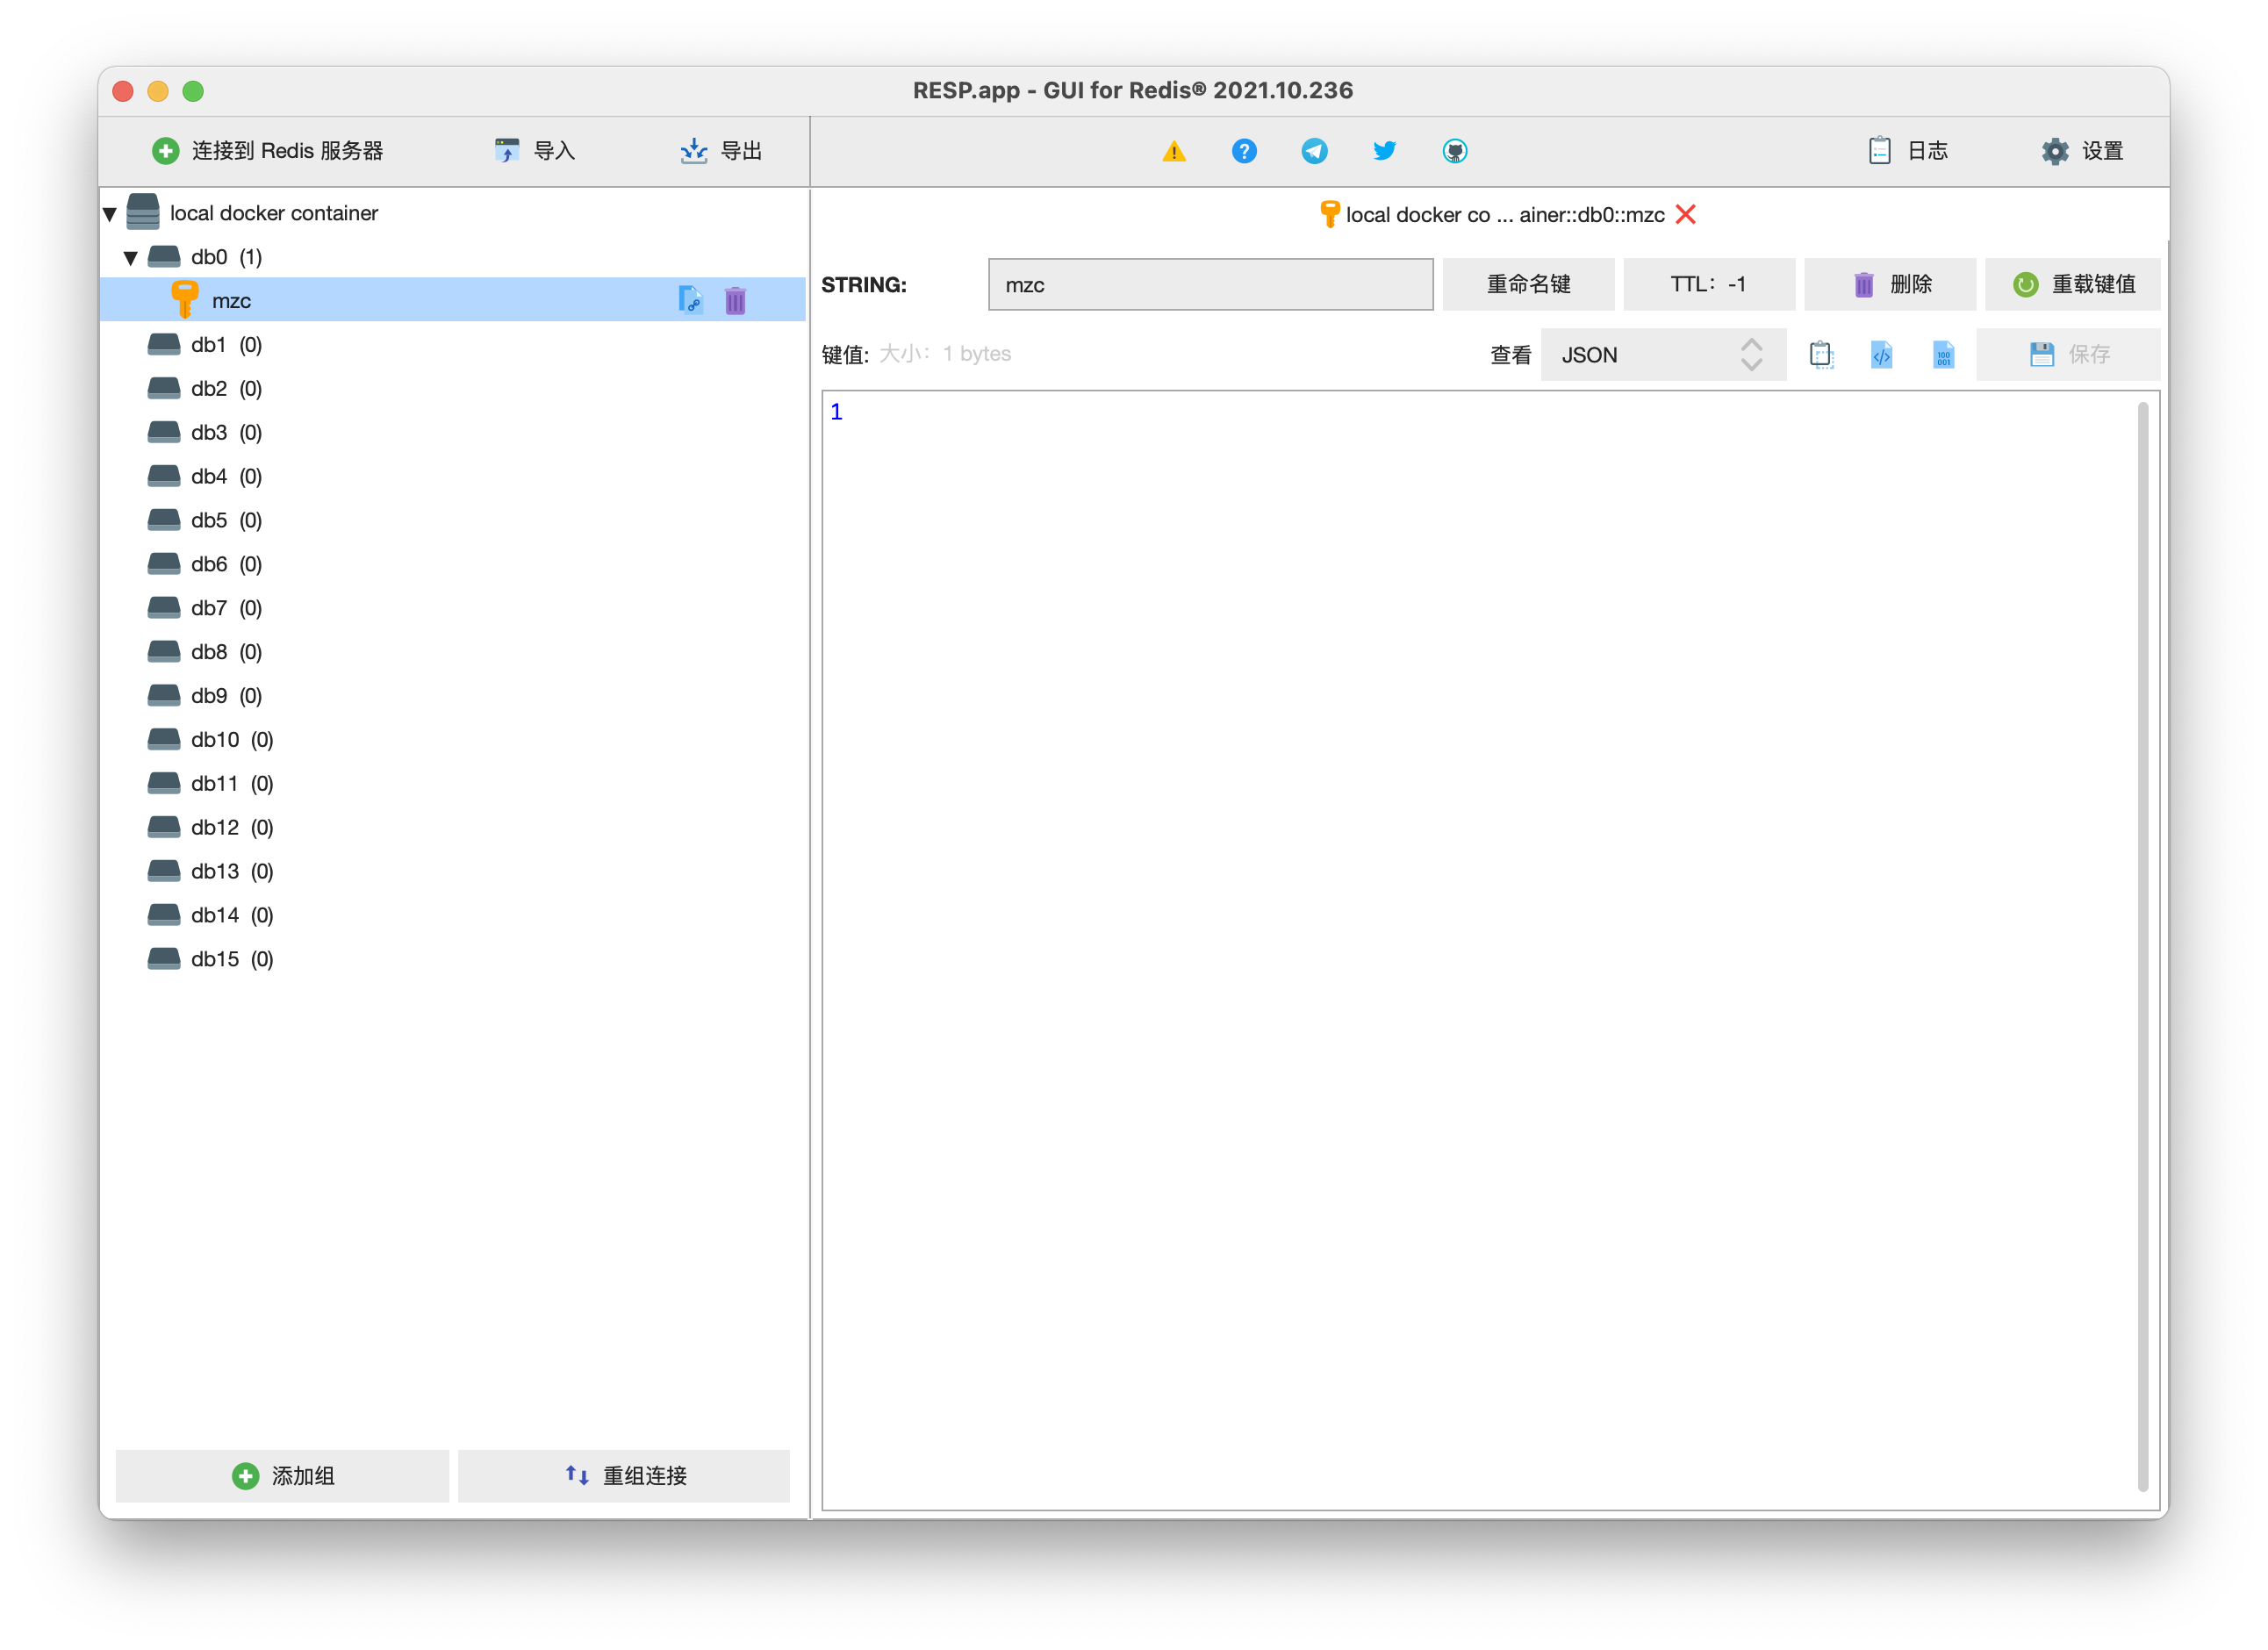Click the binary file icon near Save

pyautogui.click(x=1943, y=354)
